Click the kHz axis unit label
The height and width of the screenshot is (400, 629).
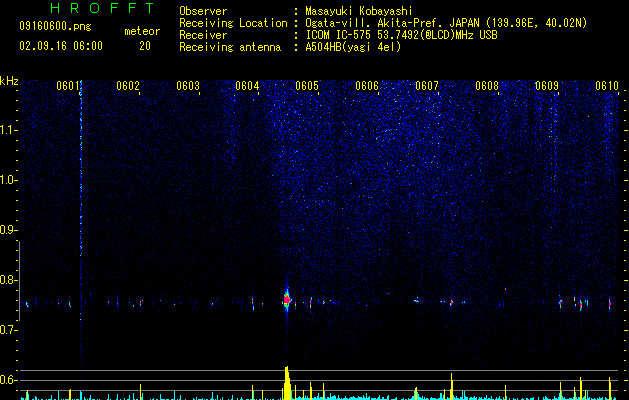[x=9, y=81]
